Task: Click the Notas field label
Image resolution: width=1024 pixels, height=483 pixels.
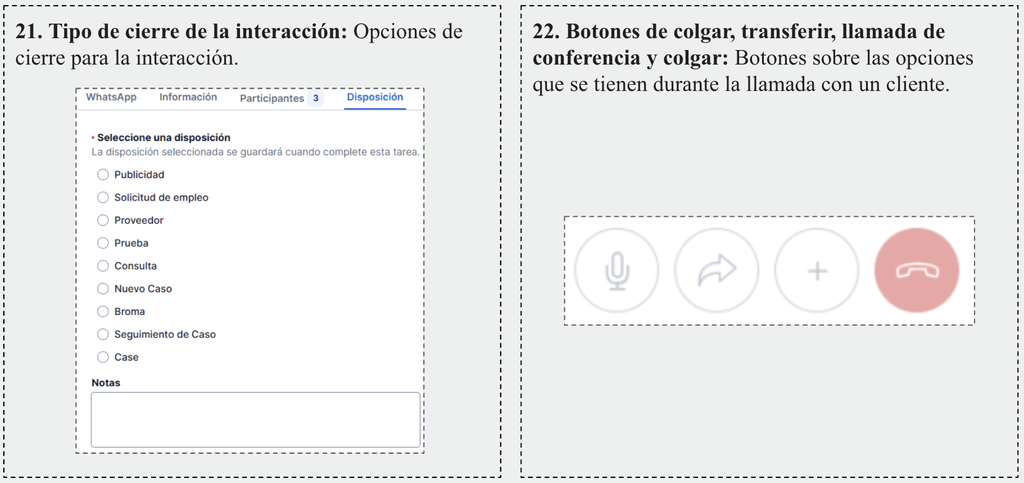Action: pyautogui.click(x=106, y=383)
